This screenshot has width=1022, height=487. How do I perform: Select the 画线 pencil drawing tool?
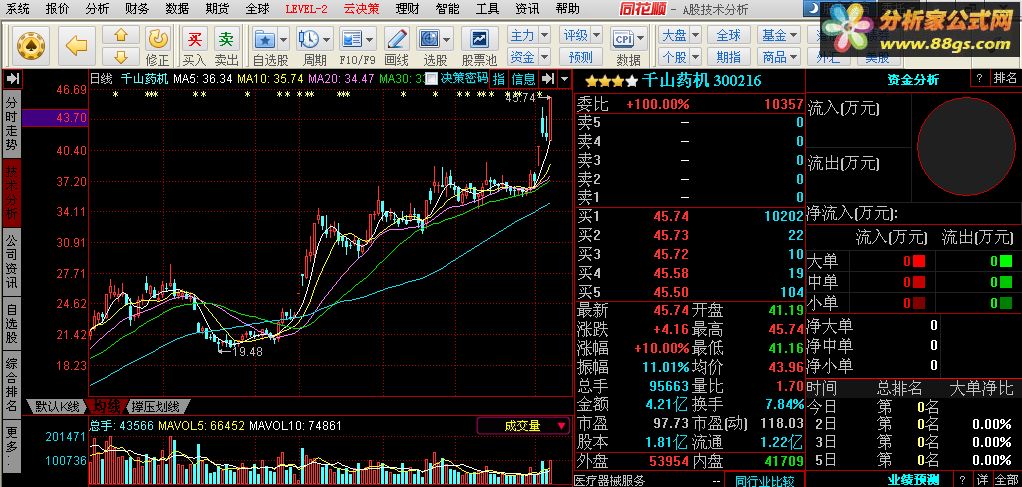[x=396, y=38]
